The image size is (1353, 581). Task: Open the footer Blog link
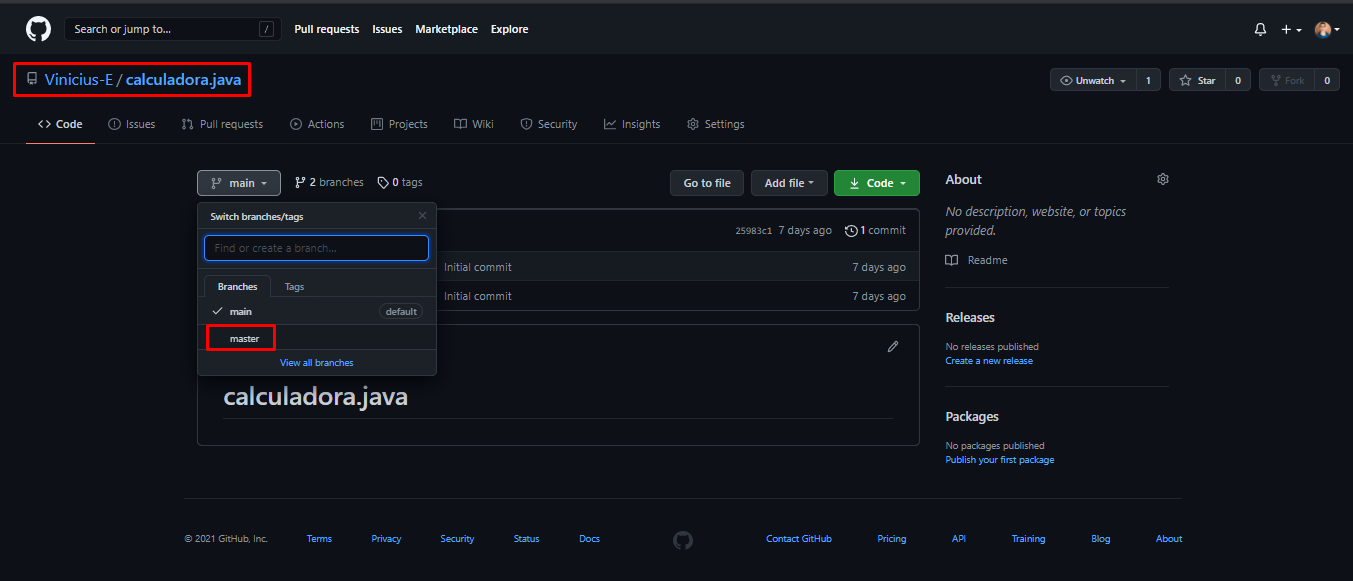pos(1101,539)
